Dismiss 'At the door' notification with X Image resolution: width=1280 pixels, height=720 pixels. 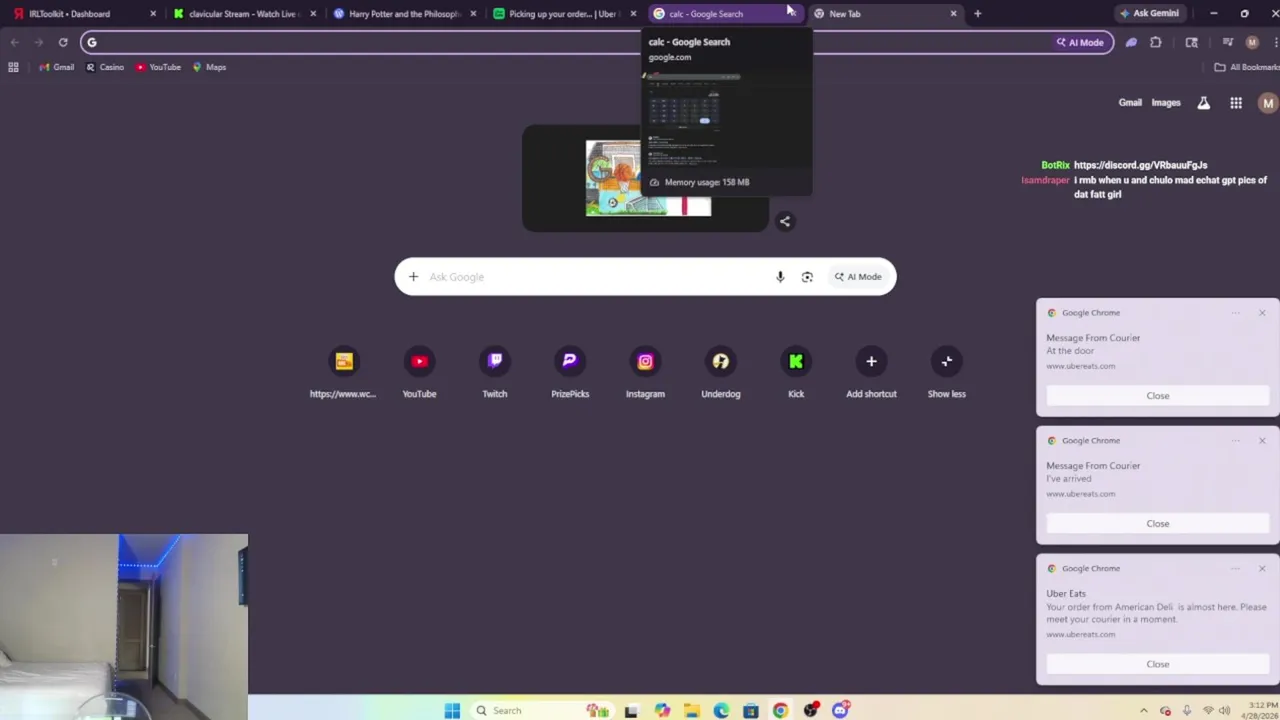coord(1262,313)
